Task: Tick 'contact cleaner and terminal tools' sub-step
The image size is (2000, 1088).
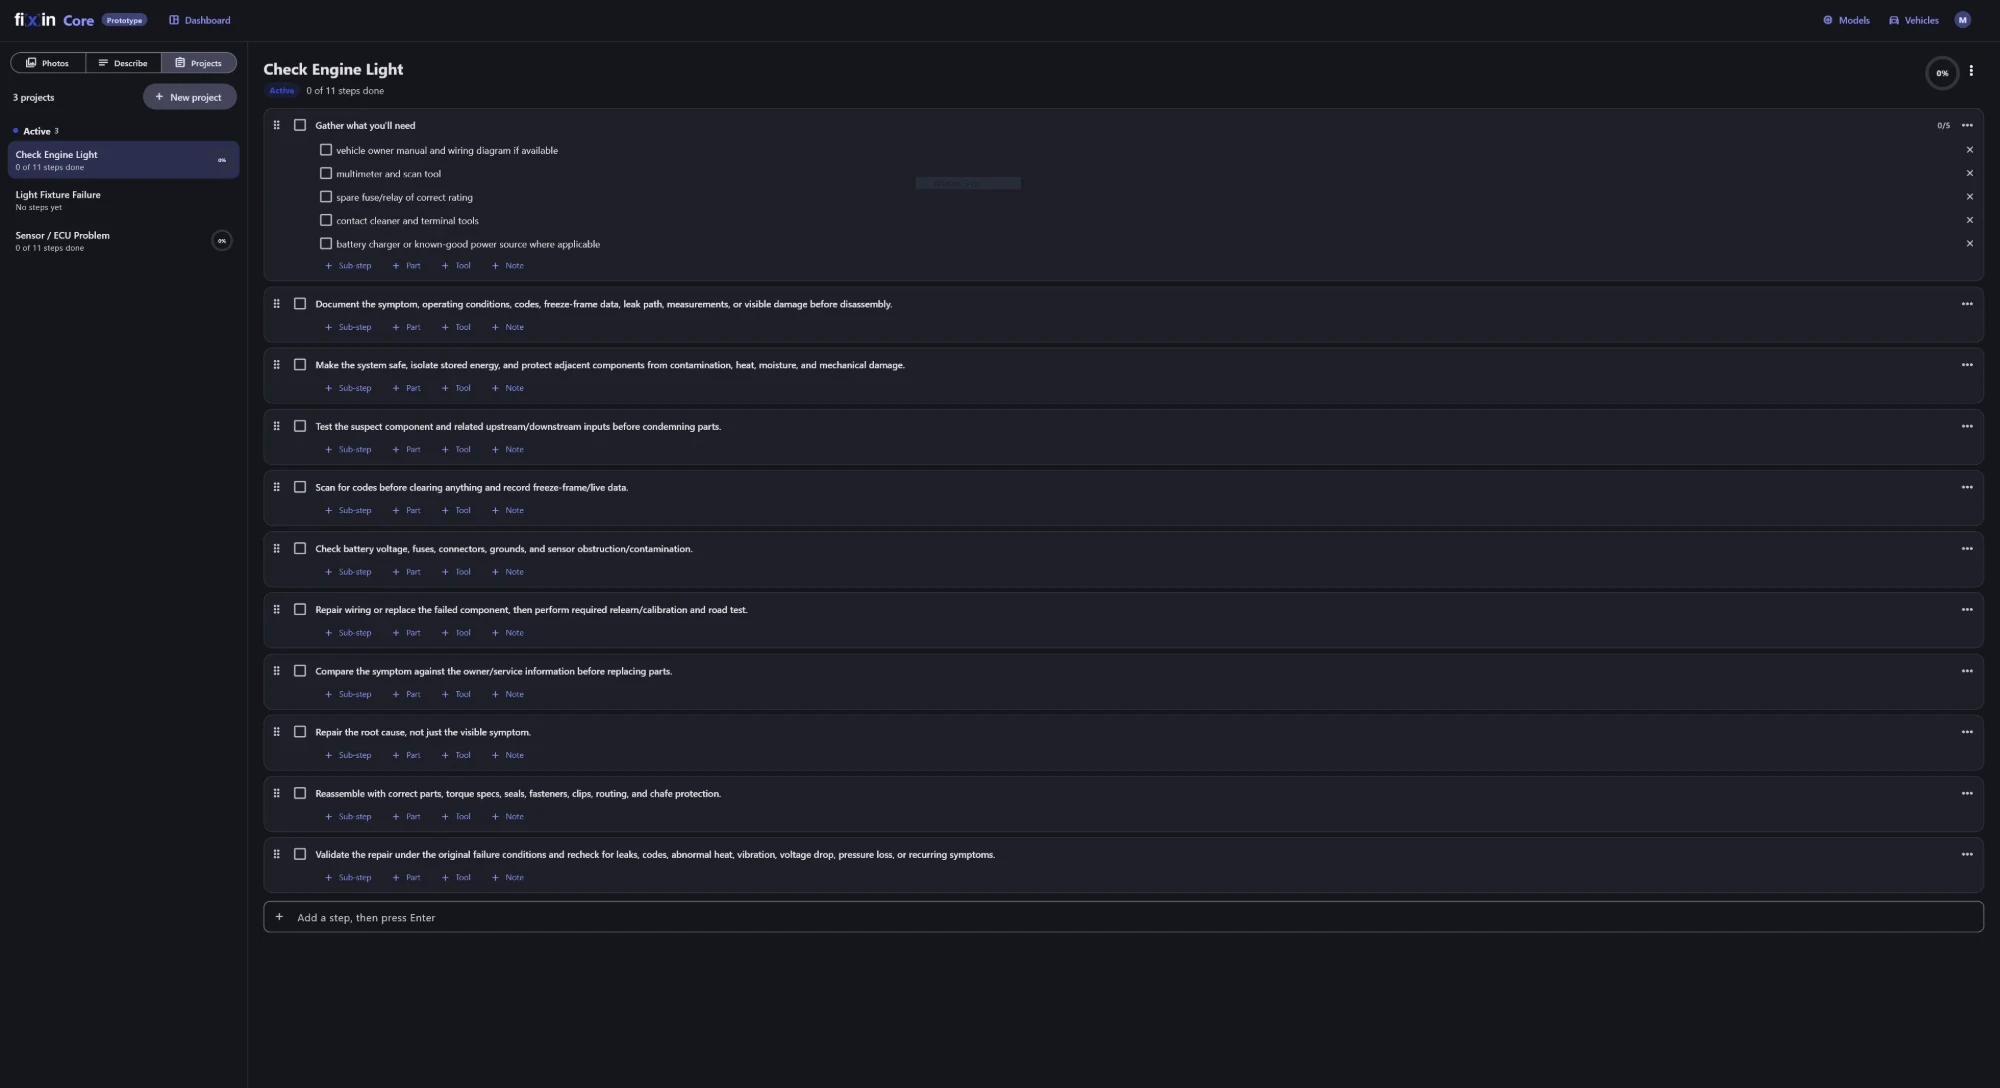Action: click(326, 220)
